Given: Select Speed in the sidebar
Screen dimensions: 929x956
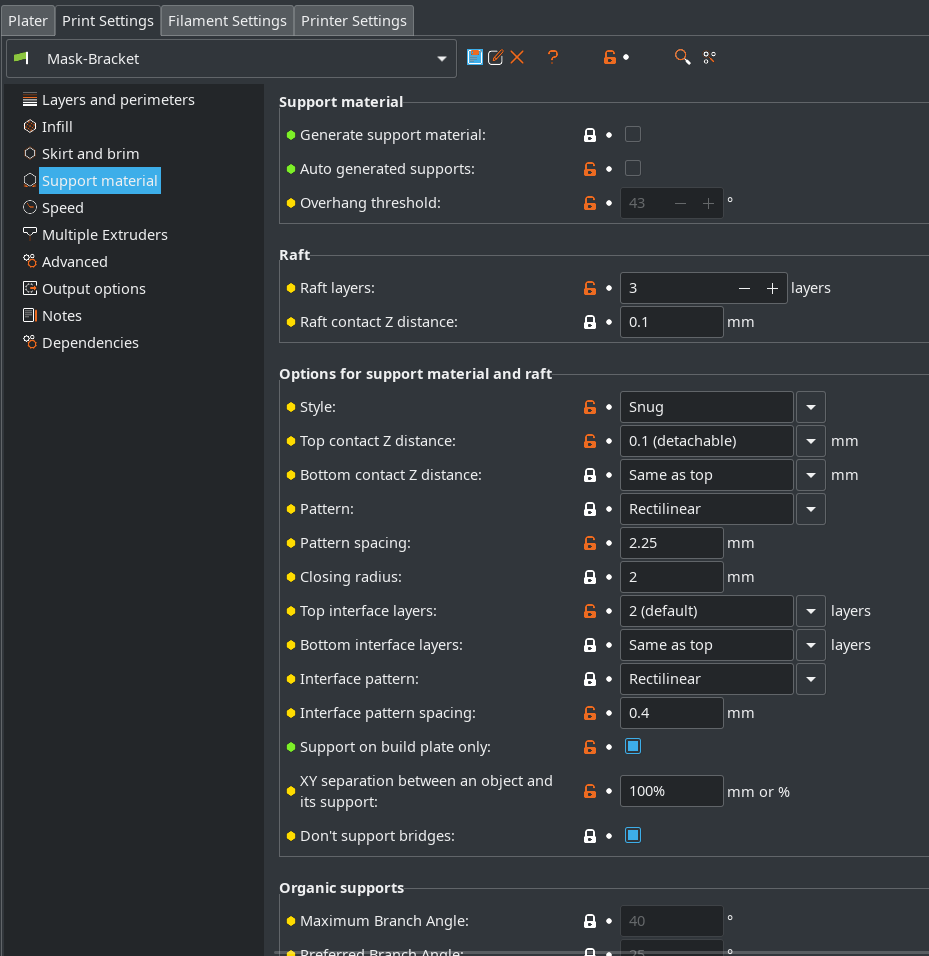Looking at the screenshot, I should coord(61,207).
